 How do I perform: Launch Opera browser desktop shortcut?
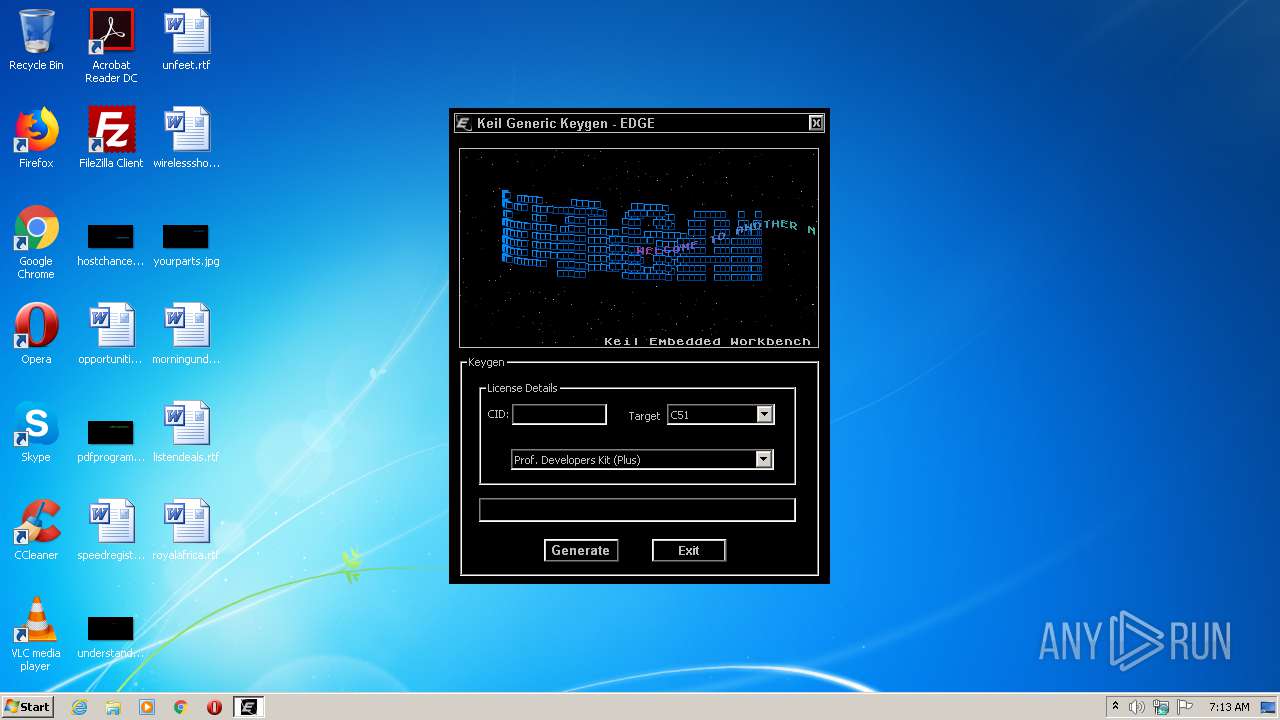36,334
